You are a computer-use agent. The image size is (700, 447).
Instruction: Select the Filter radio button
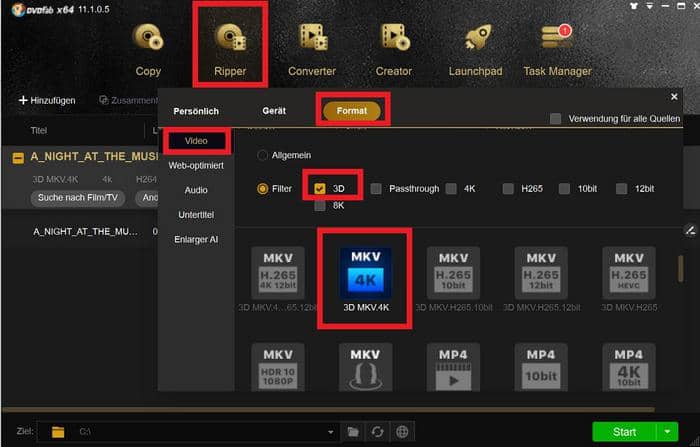262,188
